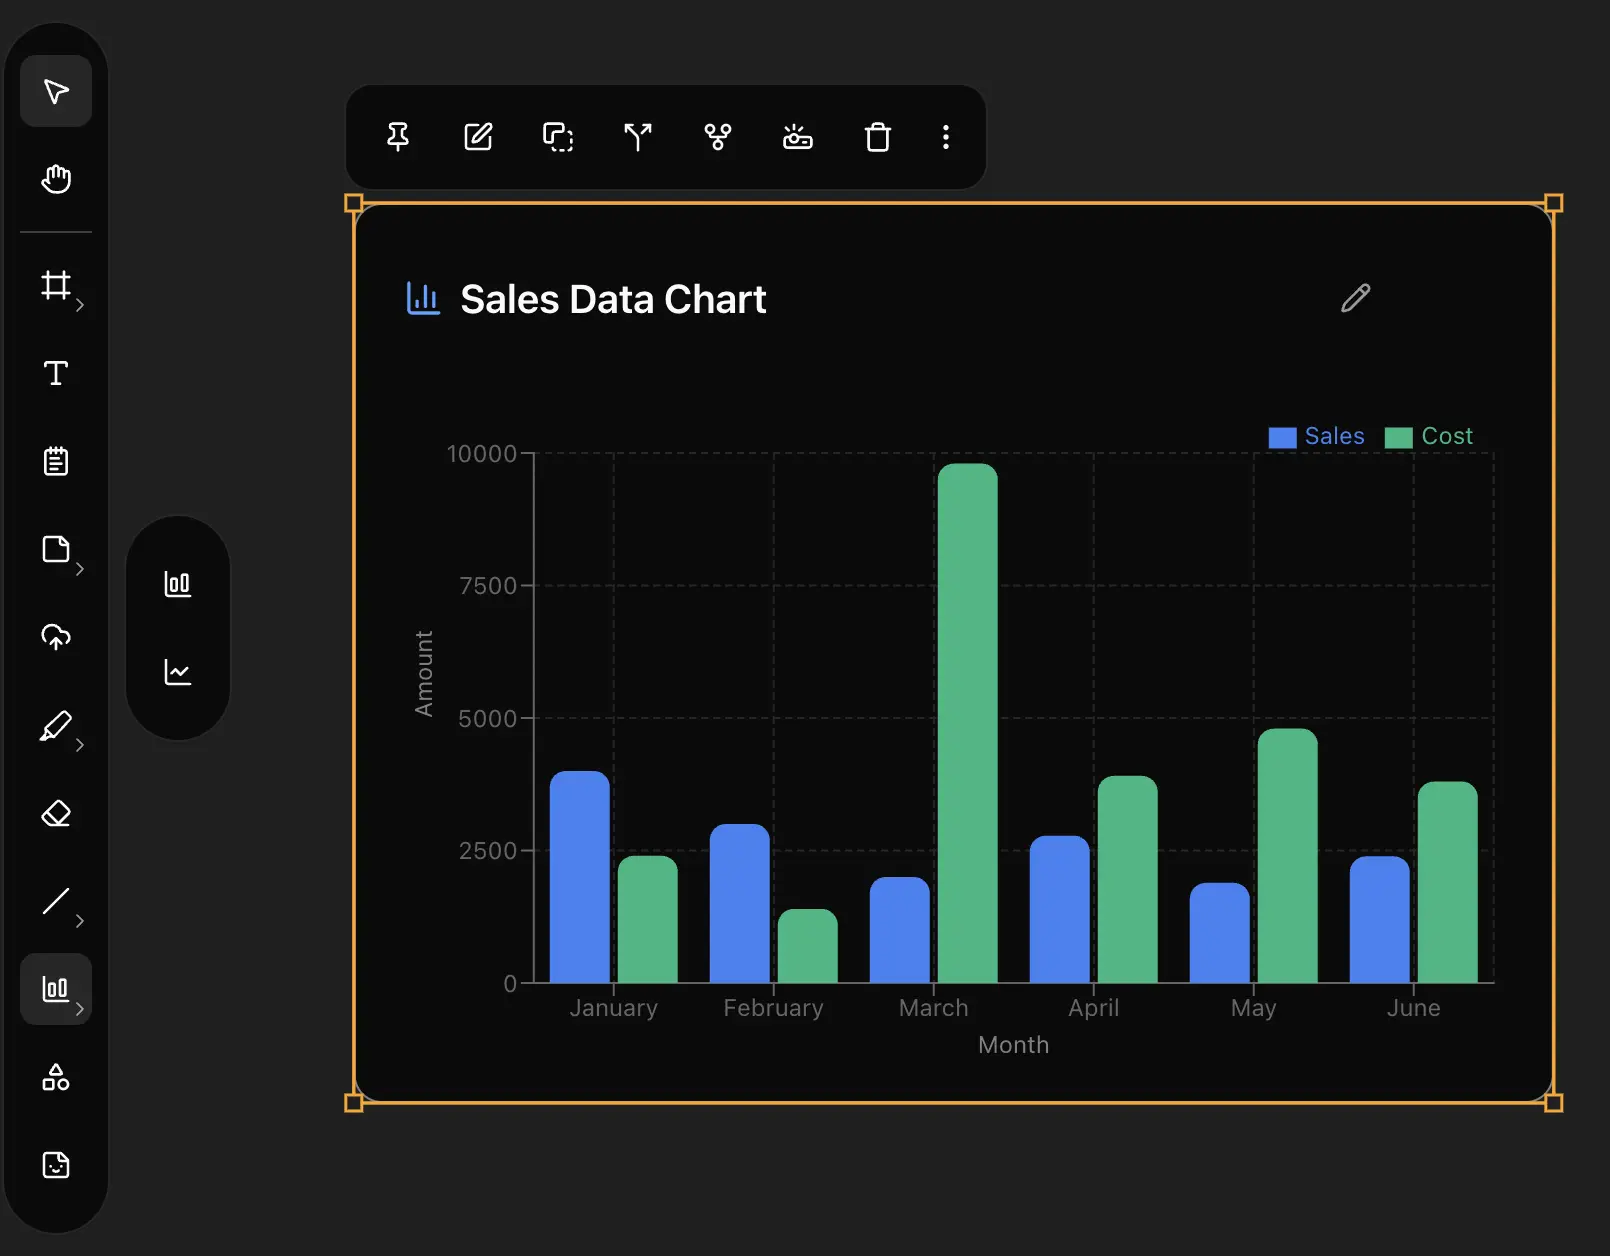Toggle Sales series in chart legend
This screenshot has width=1610, height=1256.
tap(1316, 437)
